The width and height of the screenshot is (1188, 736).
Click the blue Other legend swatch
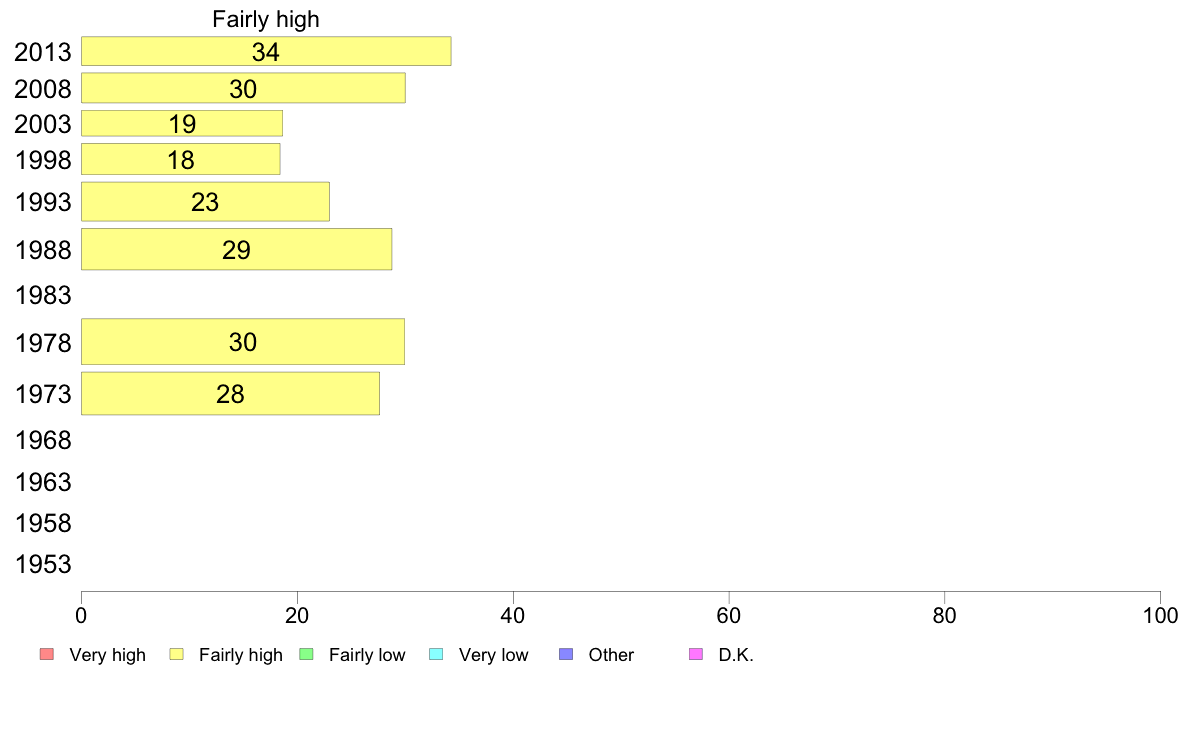[x=566, y=654]
